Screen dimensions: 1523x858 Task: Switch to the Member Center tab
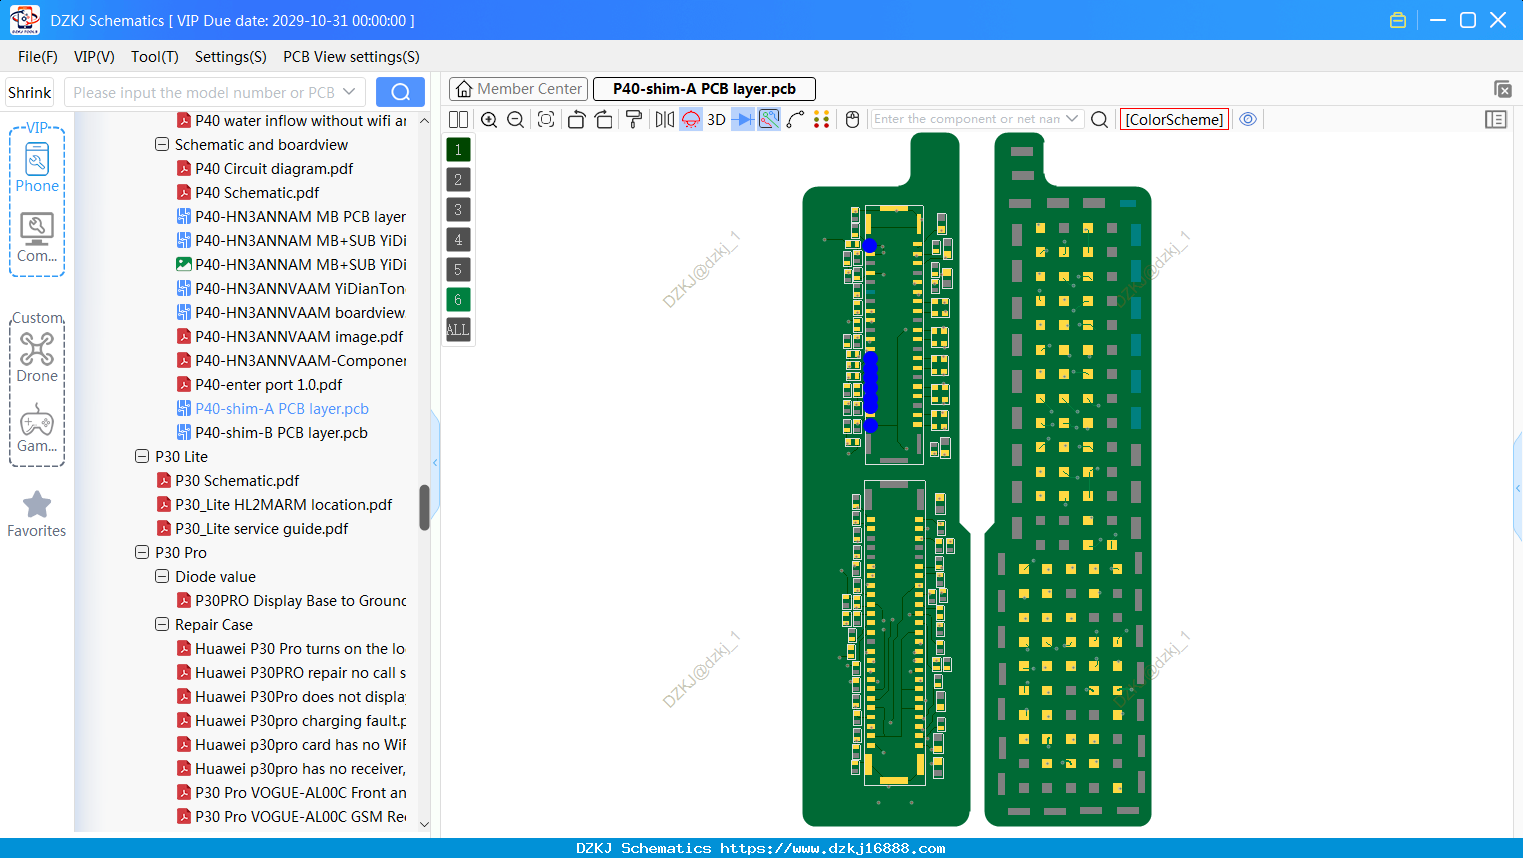pyautogui.click(x=519, y=89)
